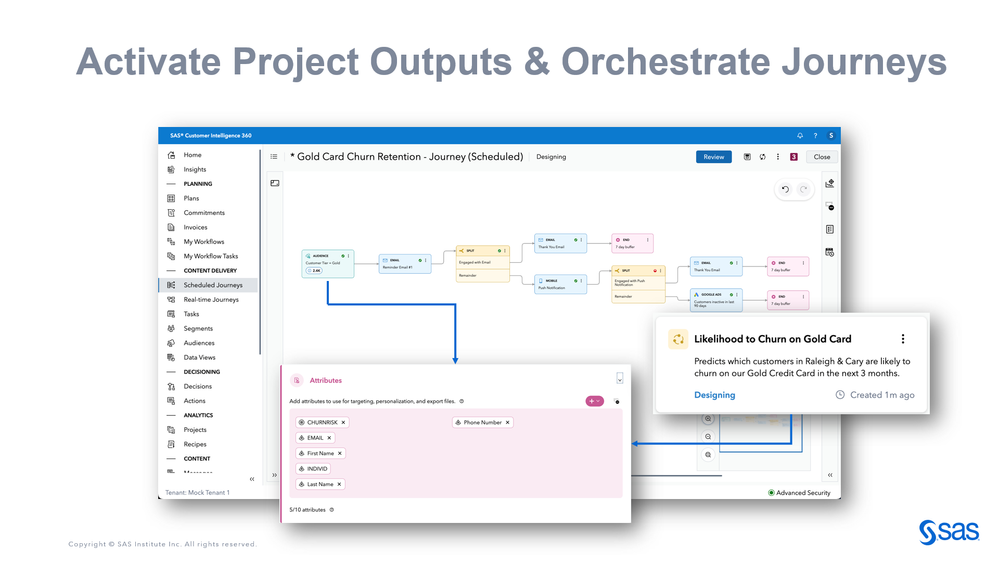Screen dimensions: 999x562
Task: Click the Close button
Action: coord(822,157)
